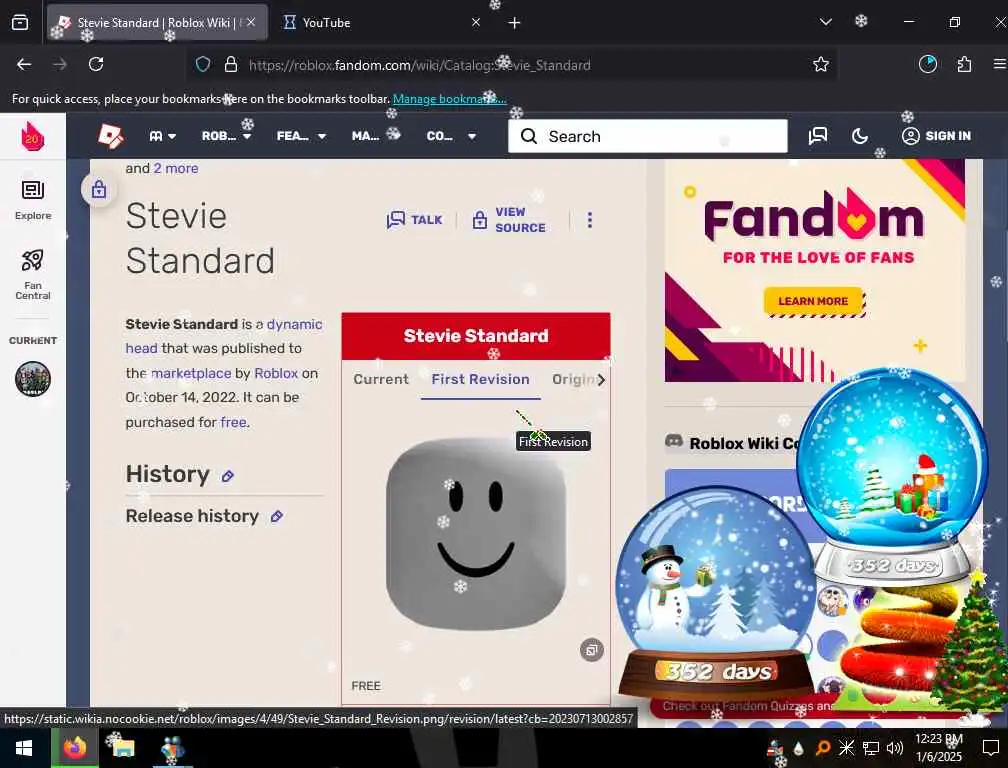
Task: Open the Roblox Wiki logo icon
Action: click(111, 136)
